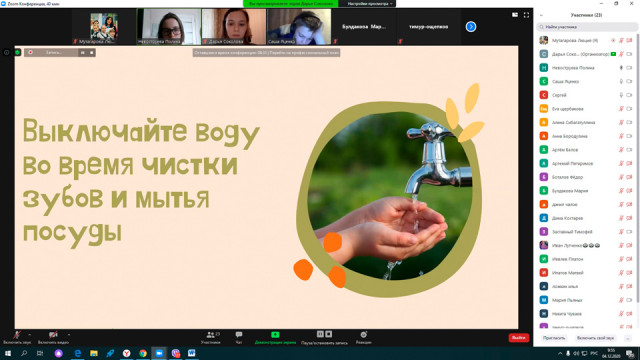
Task: Switch gallery view layout icon
Action: (515, 15)
